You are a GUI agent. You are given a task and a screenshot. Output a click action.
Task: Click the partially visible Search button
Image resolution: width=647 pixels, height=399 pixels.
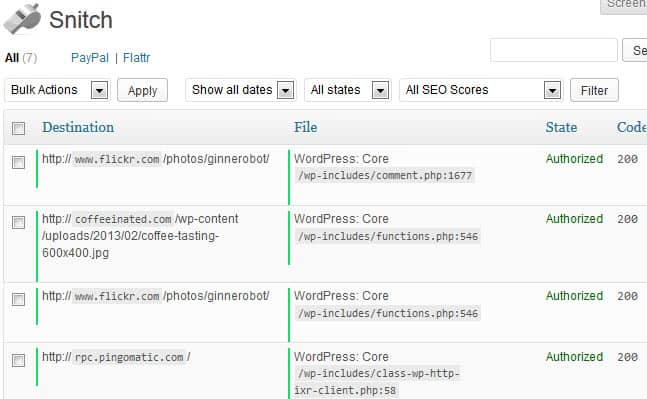[x=635, y=50]
